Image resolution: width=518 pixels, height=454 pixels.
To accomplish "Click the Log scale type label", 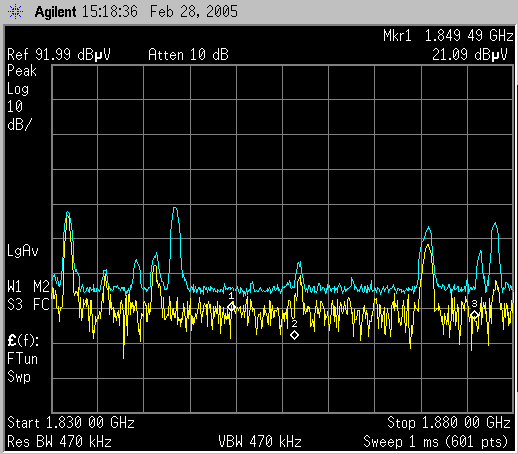I will [x=18, y=89].
